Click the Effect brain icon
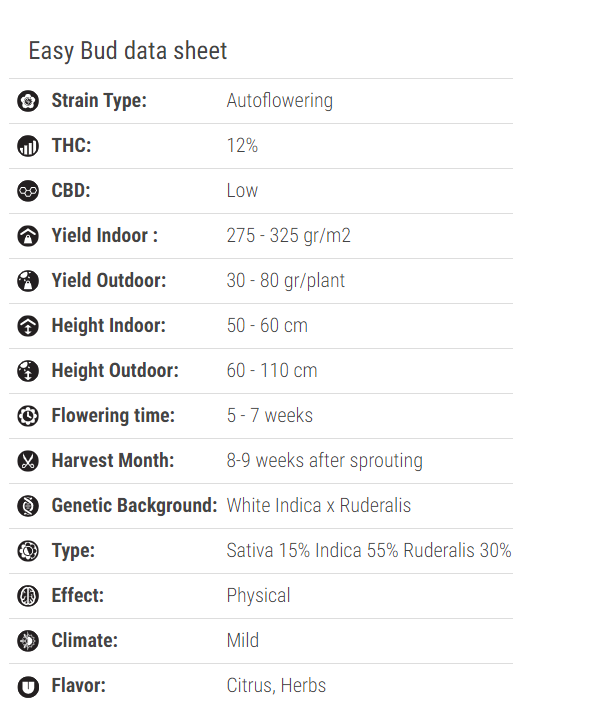 point(28,596)
